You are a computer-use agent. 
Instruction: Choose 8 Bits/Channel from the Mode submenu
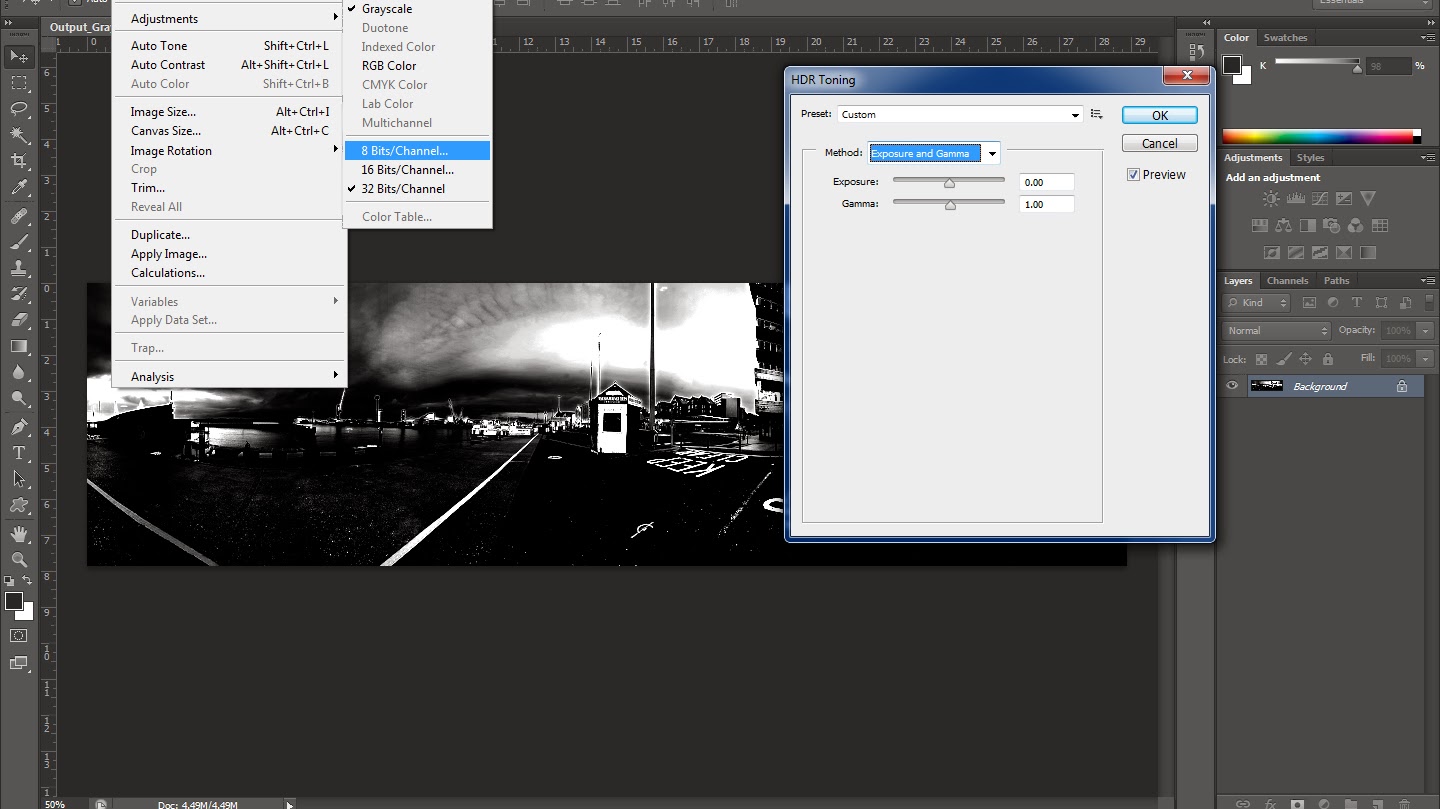(x=417, y=151)
